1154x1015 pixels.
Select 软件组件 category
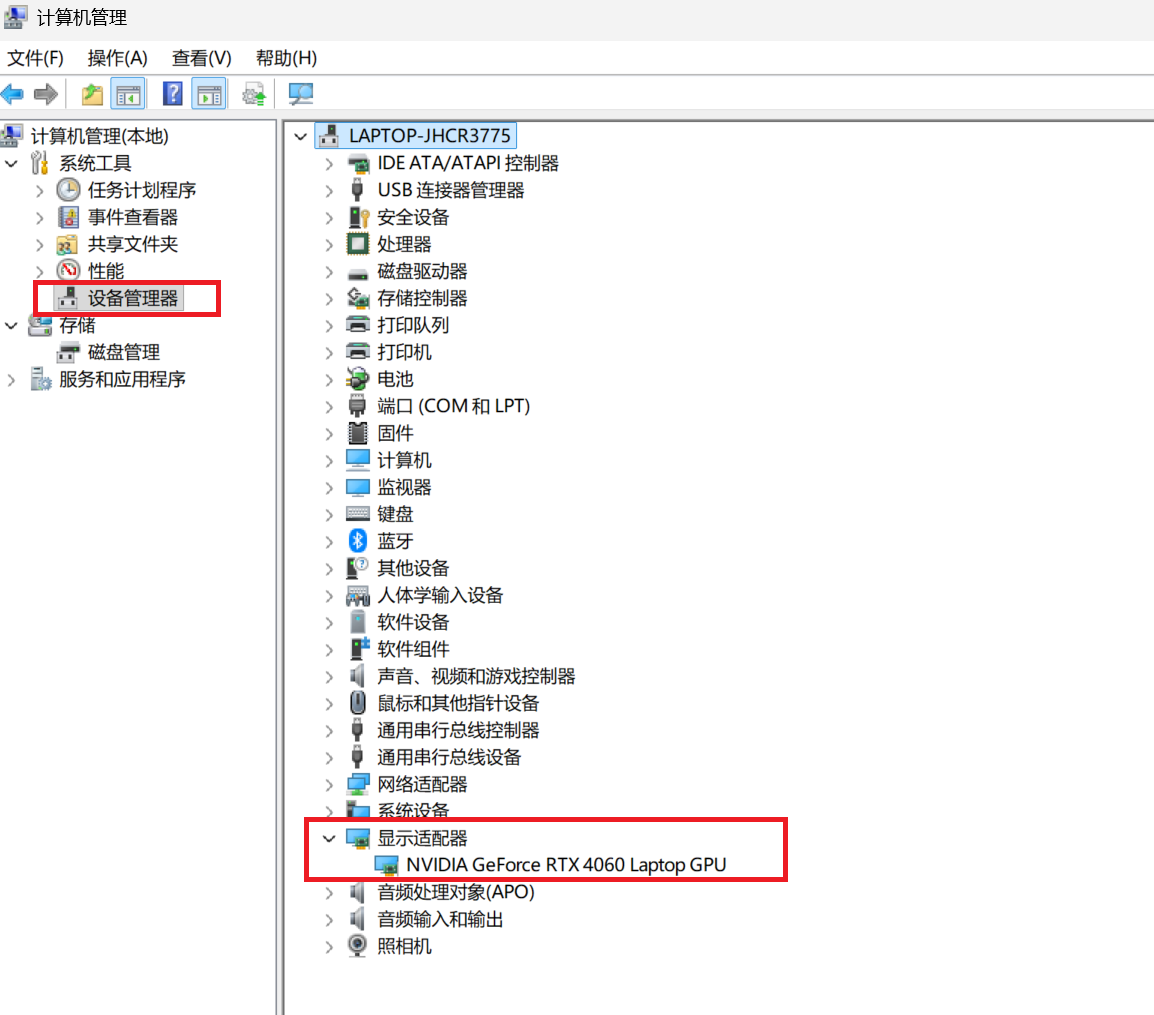(413, 649)
